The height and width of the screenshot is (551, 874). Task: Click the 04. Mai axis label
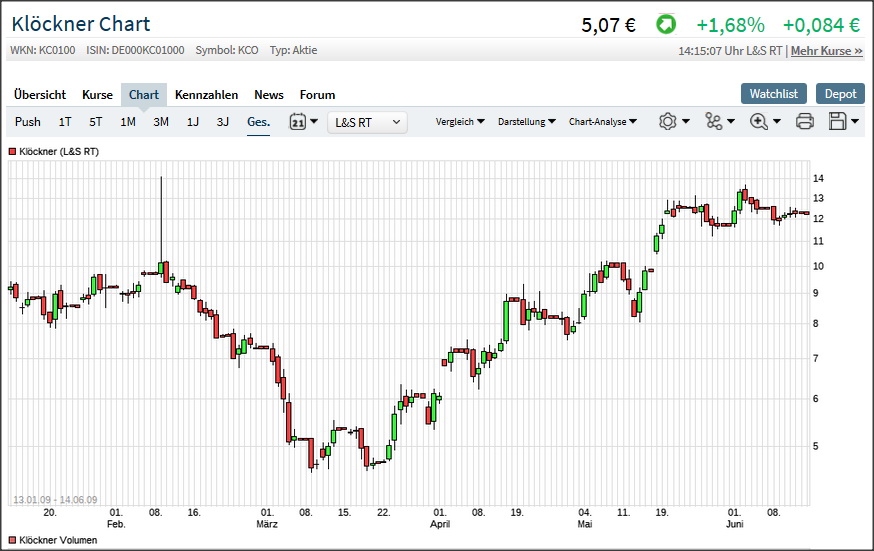[x=585, y=518]
